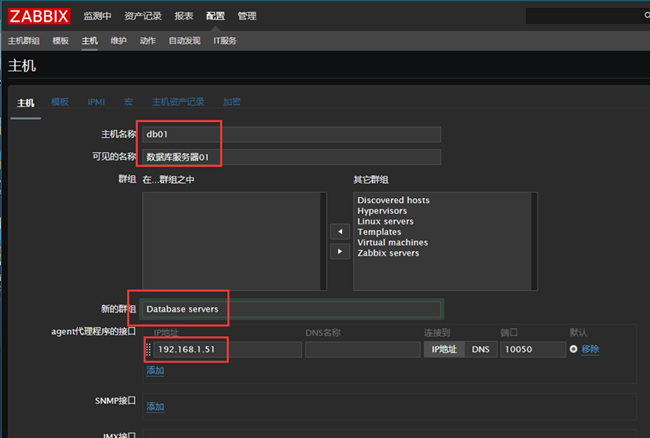Open the 管理 top menu
The width and height of the screenshot is (650, 438).
coord(247,16)
